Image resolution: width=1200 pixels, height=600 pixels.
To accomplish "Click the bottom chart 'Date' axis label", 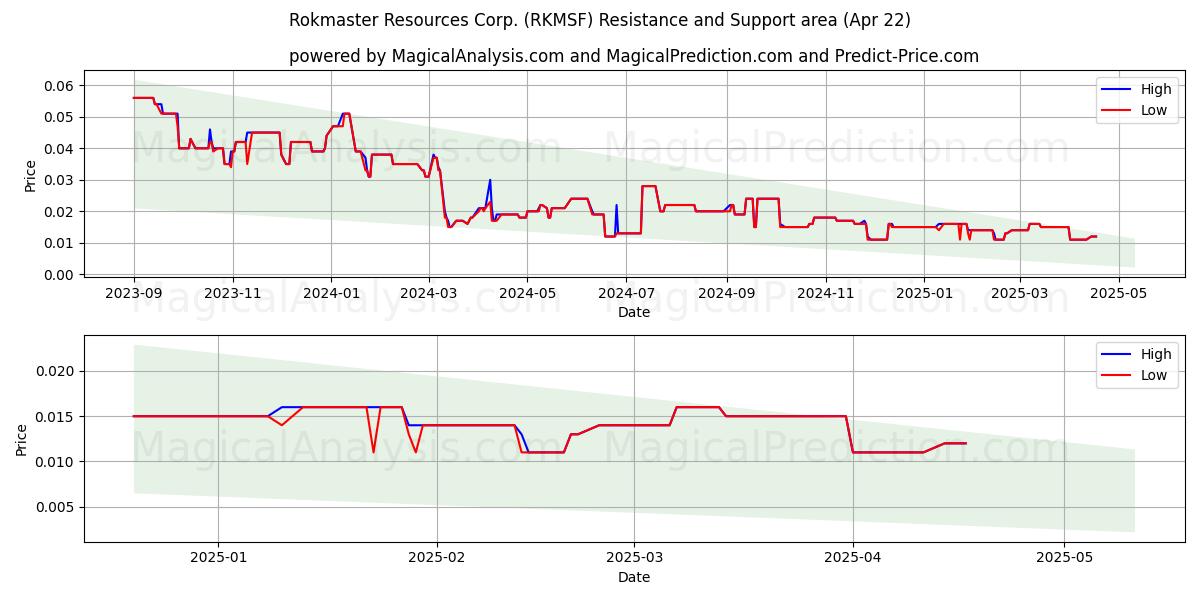I will coord(634,577).
